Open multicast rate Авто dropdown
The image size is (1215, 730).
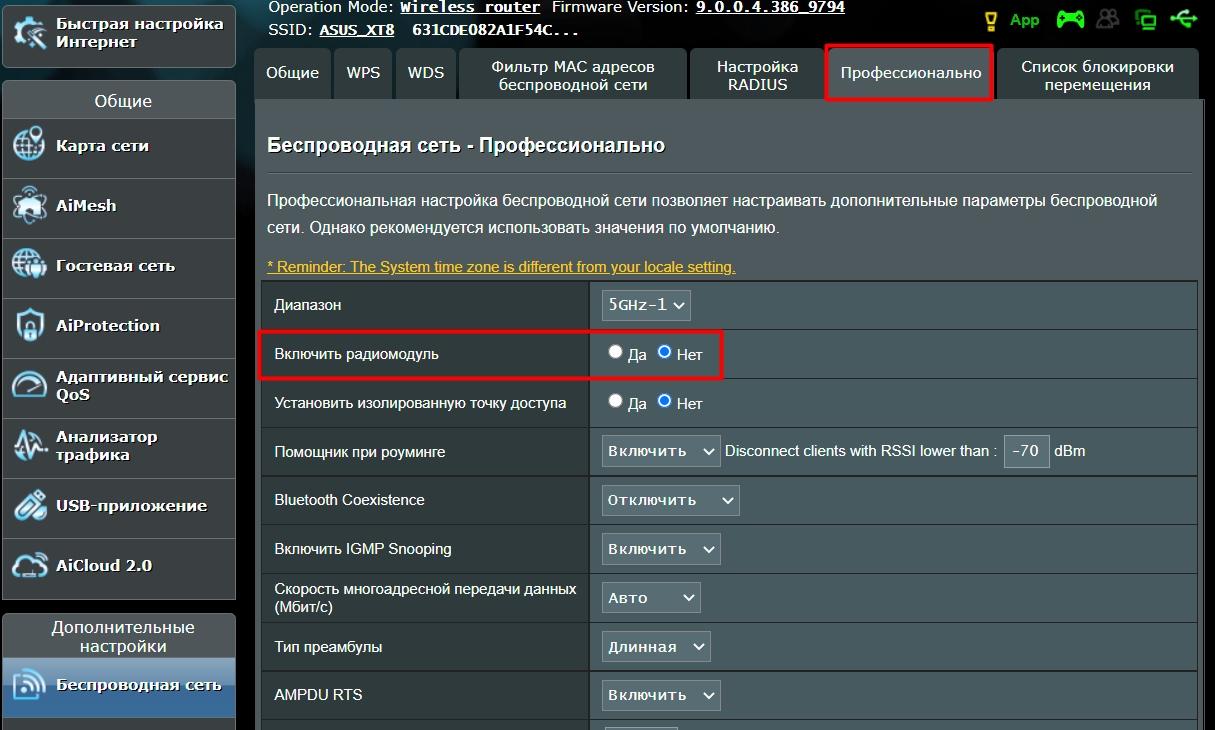(651, 598)
